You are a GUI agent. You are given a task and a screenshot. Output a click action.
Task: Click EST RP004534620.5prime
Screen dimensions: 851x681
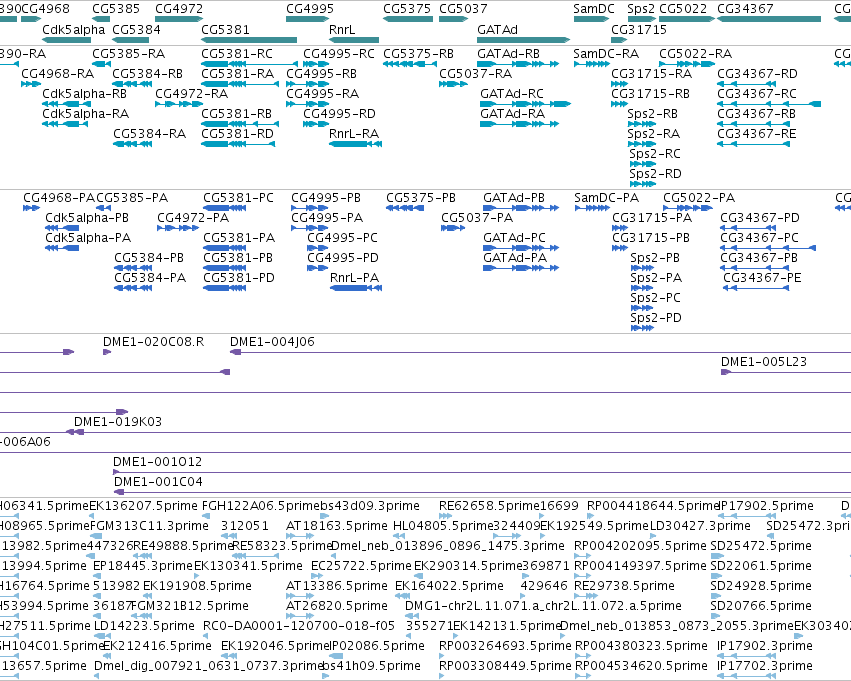coord(641,665)
